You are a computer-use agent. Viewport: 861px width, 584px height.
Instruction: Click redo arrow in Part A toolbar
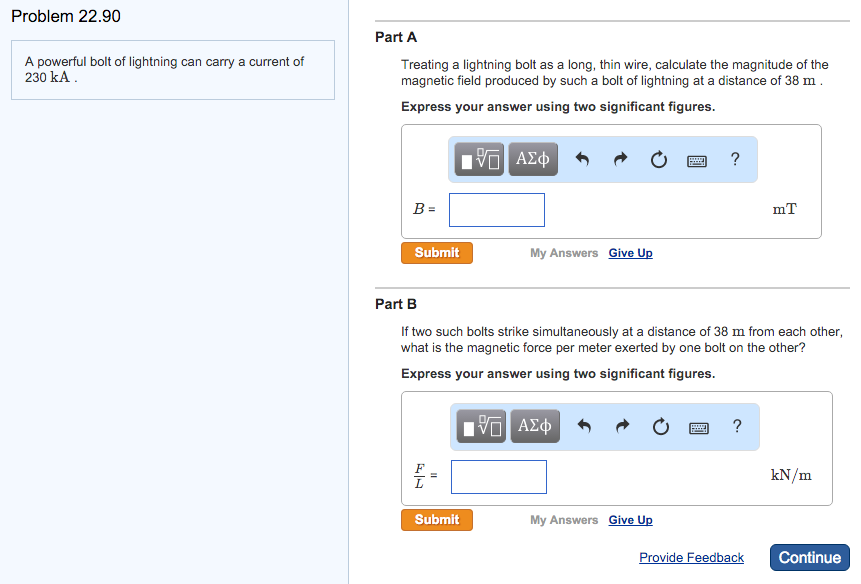[x=621, y=160]
